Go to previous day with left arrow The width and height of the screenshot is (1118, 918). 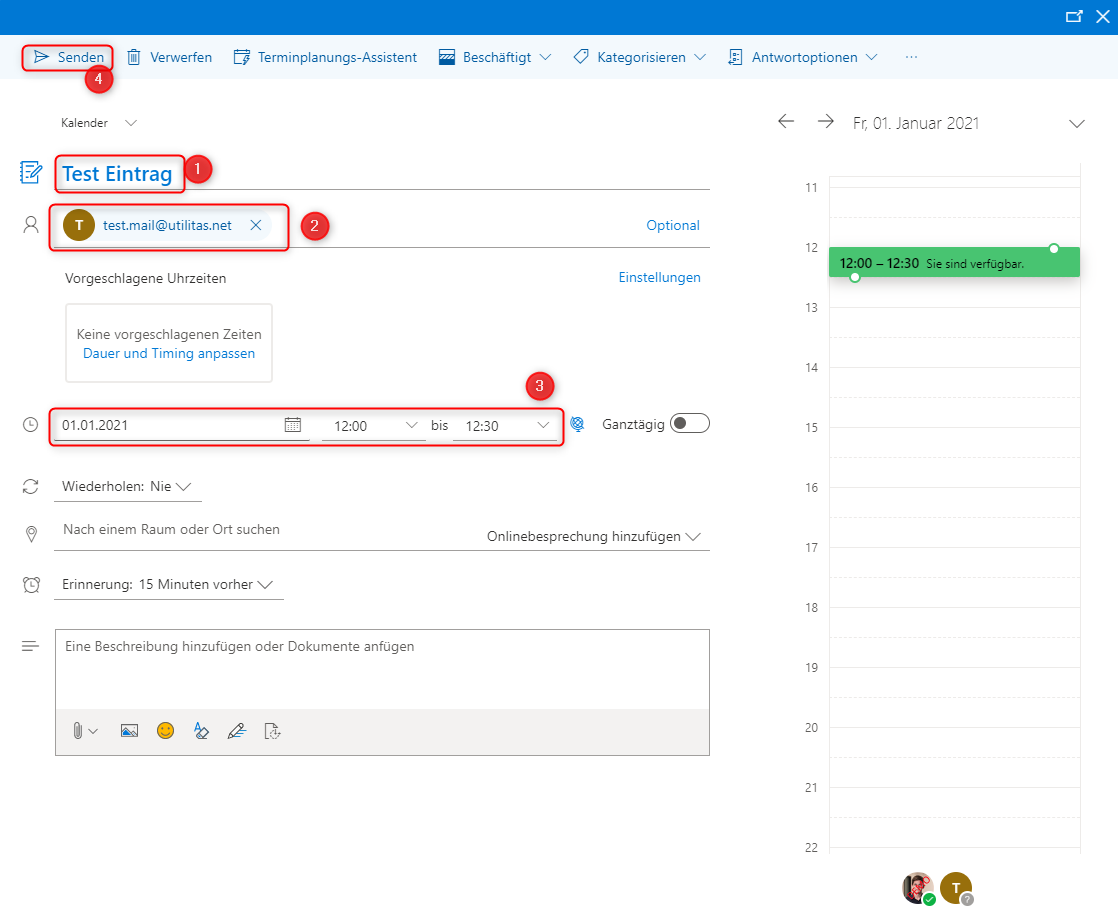[786, 121]
